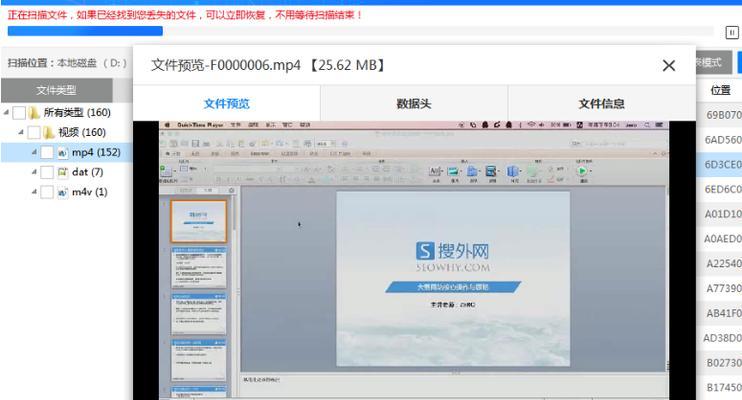Click the fourth slide thumbnail in preview
This screenshot has width=742, height=400.
(199, 360)
